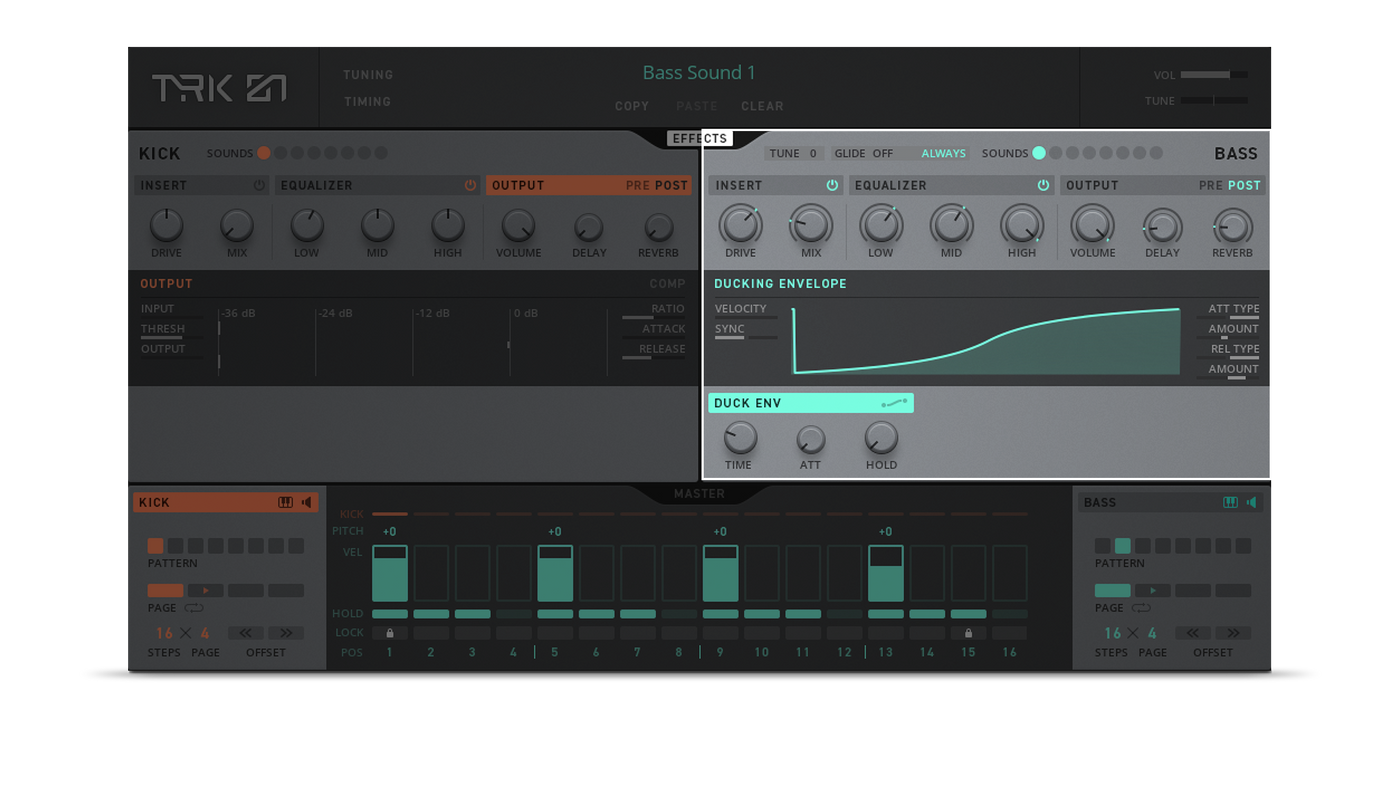Set Kick output routing to PRE
1400x804 pixels.
coord(638,185)
